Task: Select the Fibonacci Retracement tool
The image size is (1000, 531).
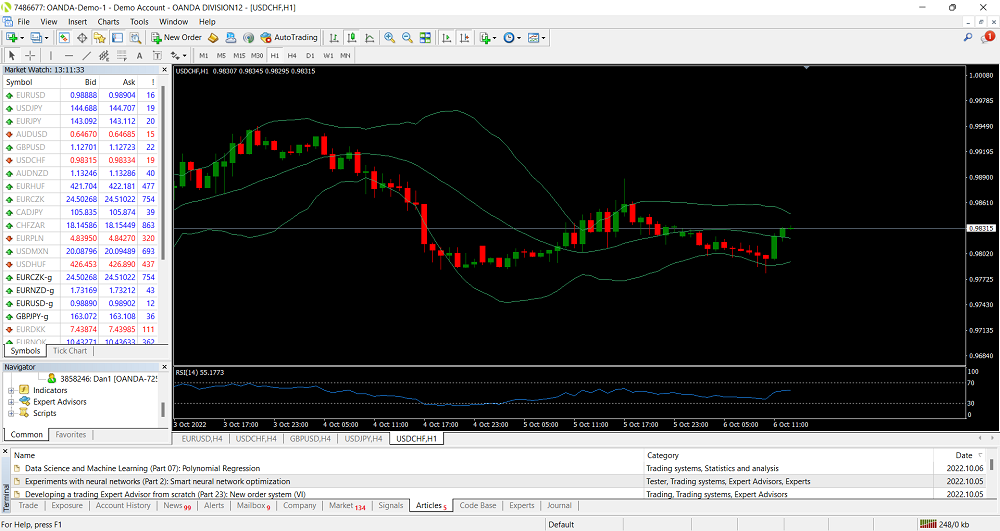Action: (122, 55)
